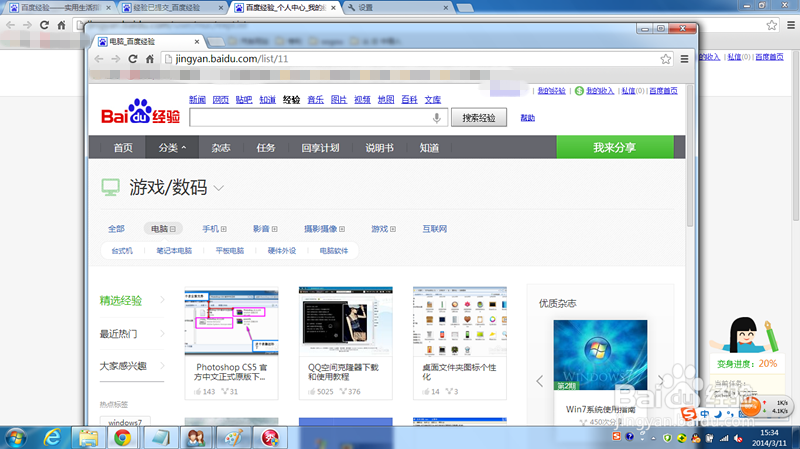Open the 帮助 help link
The image size is (800, 449).
528,118
